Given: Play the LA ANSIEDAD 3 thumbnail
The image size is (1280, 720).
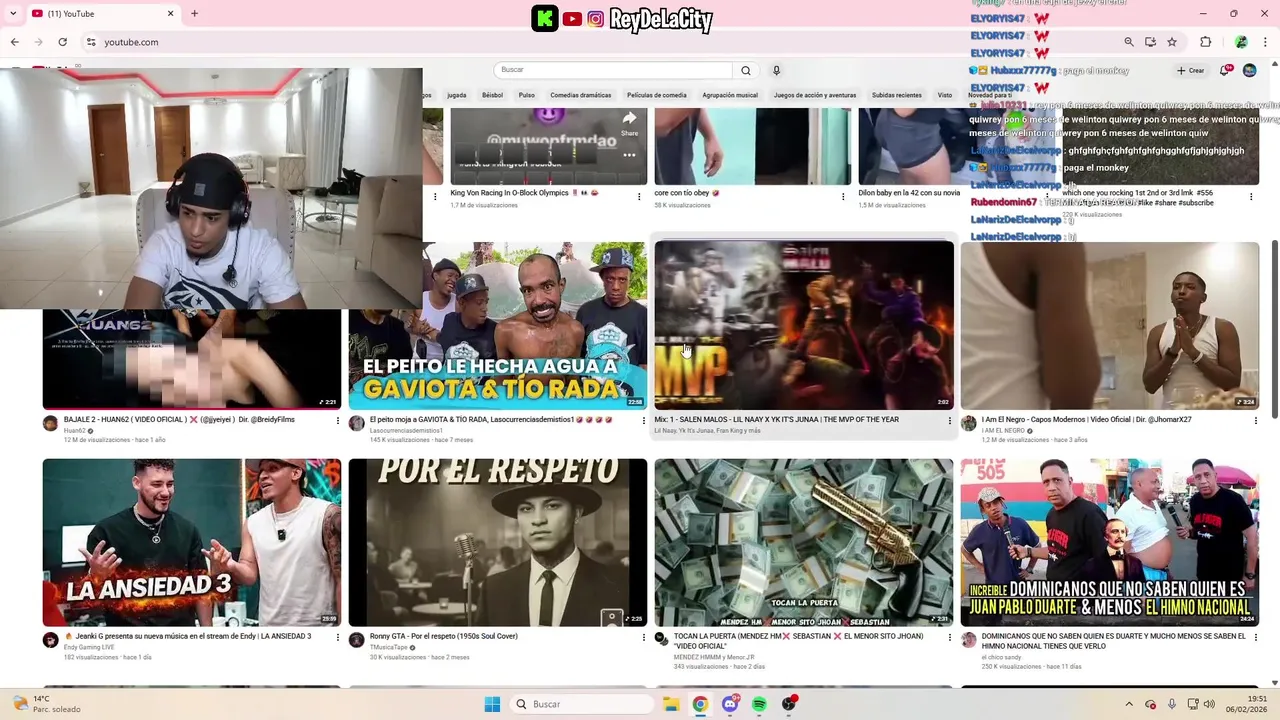Looking at the screenshot, I should click(192, 542).
